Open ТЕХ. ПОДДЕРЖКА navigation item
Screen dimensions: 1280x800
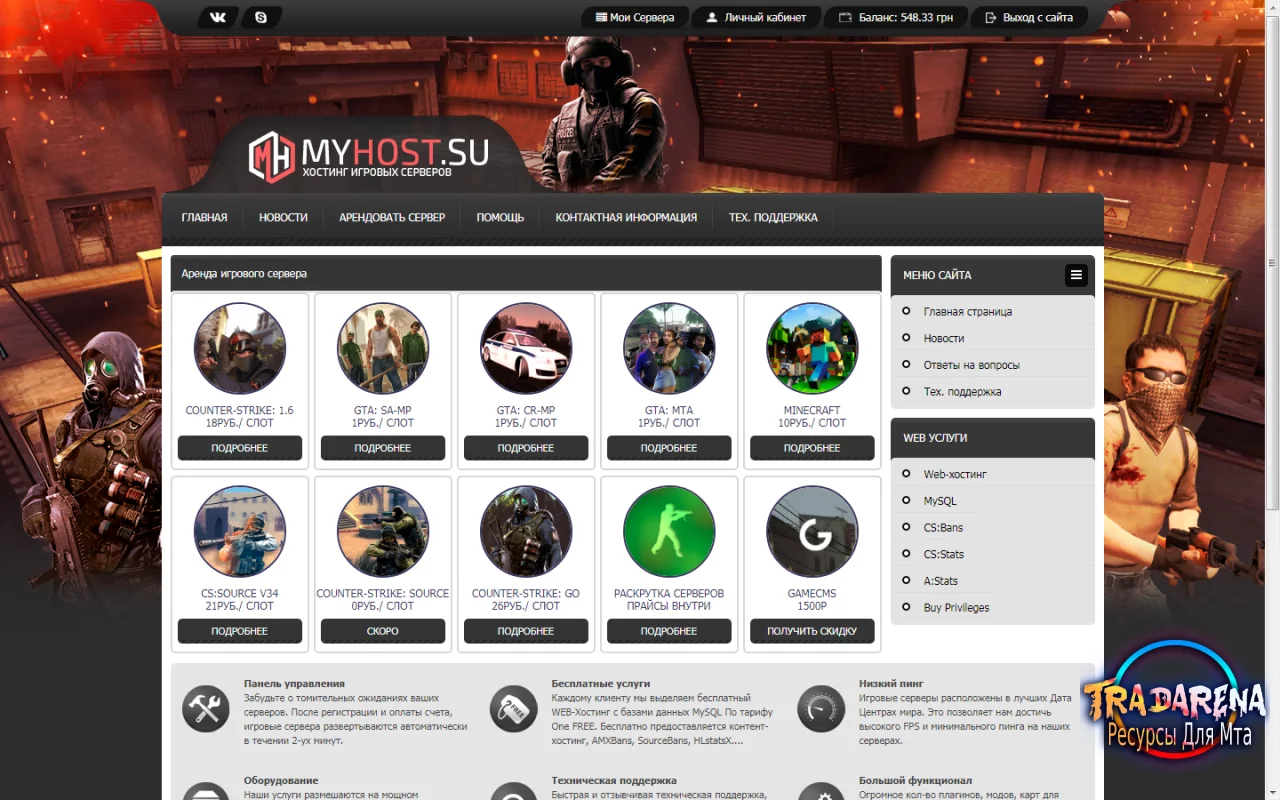tap(773, 217)
